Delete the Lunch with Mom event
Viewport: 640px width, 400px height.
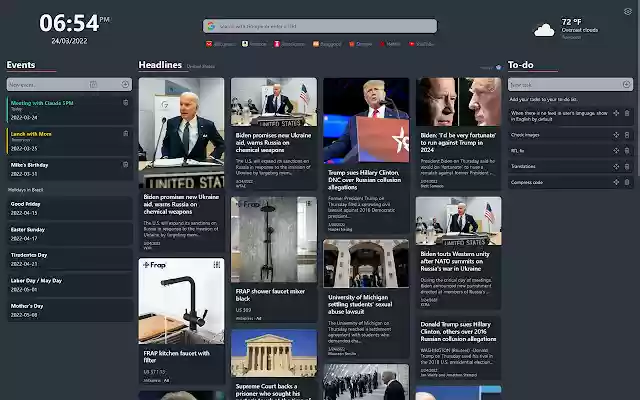tap(125, 133)
